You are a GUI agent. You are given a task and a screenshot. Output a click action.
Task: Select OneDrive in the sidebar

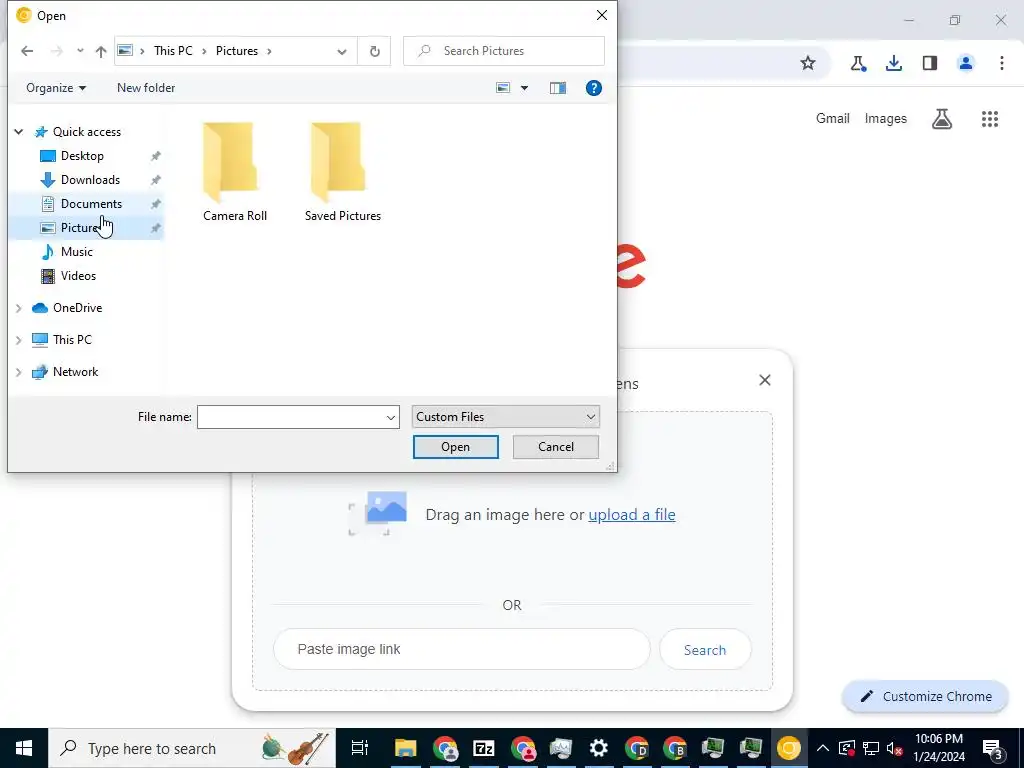[x=77, y=308]
